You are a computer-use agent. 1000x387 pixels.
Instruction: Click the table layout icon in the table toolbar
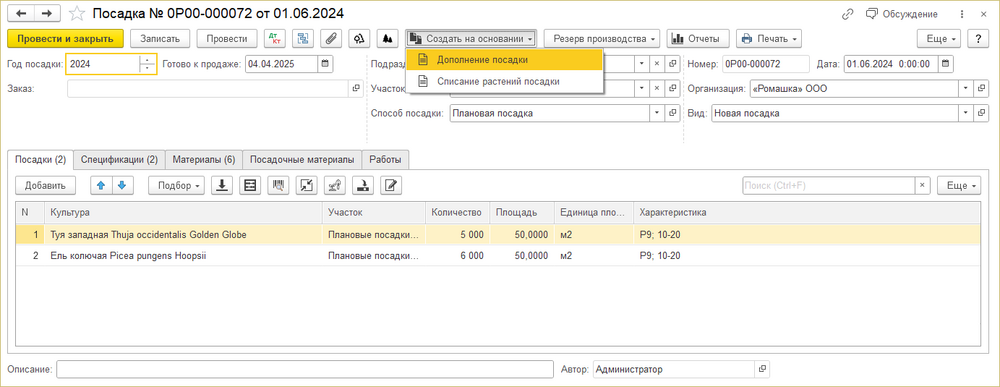tap(250, 186)
